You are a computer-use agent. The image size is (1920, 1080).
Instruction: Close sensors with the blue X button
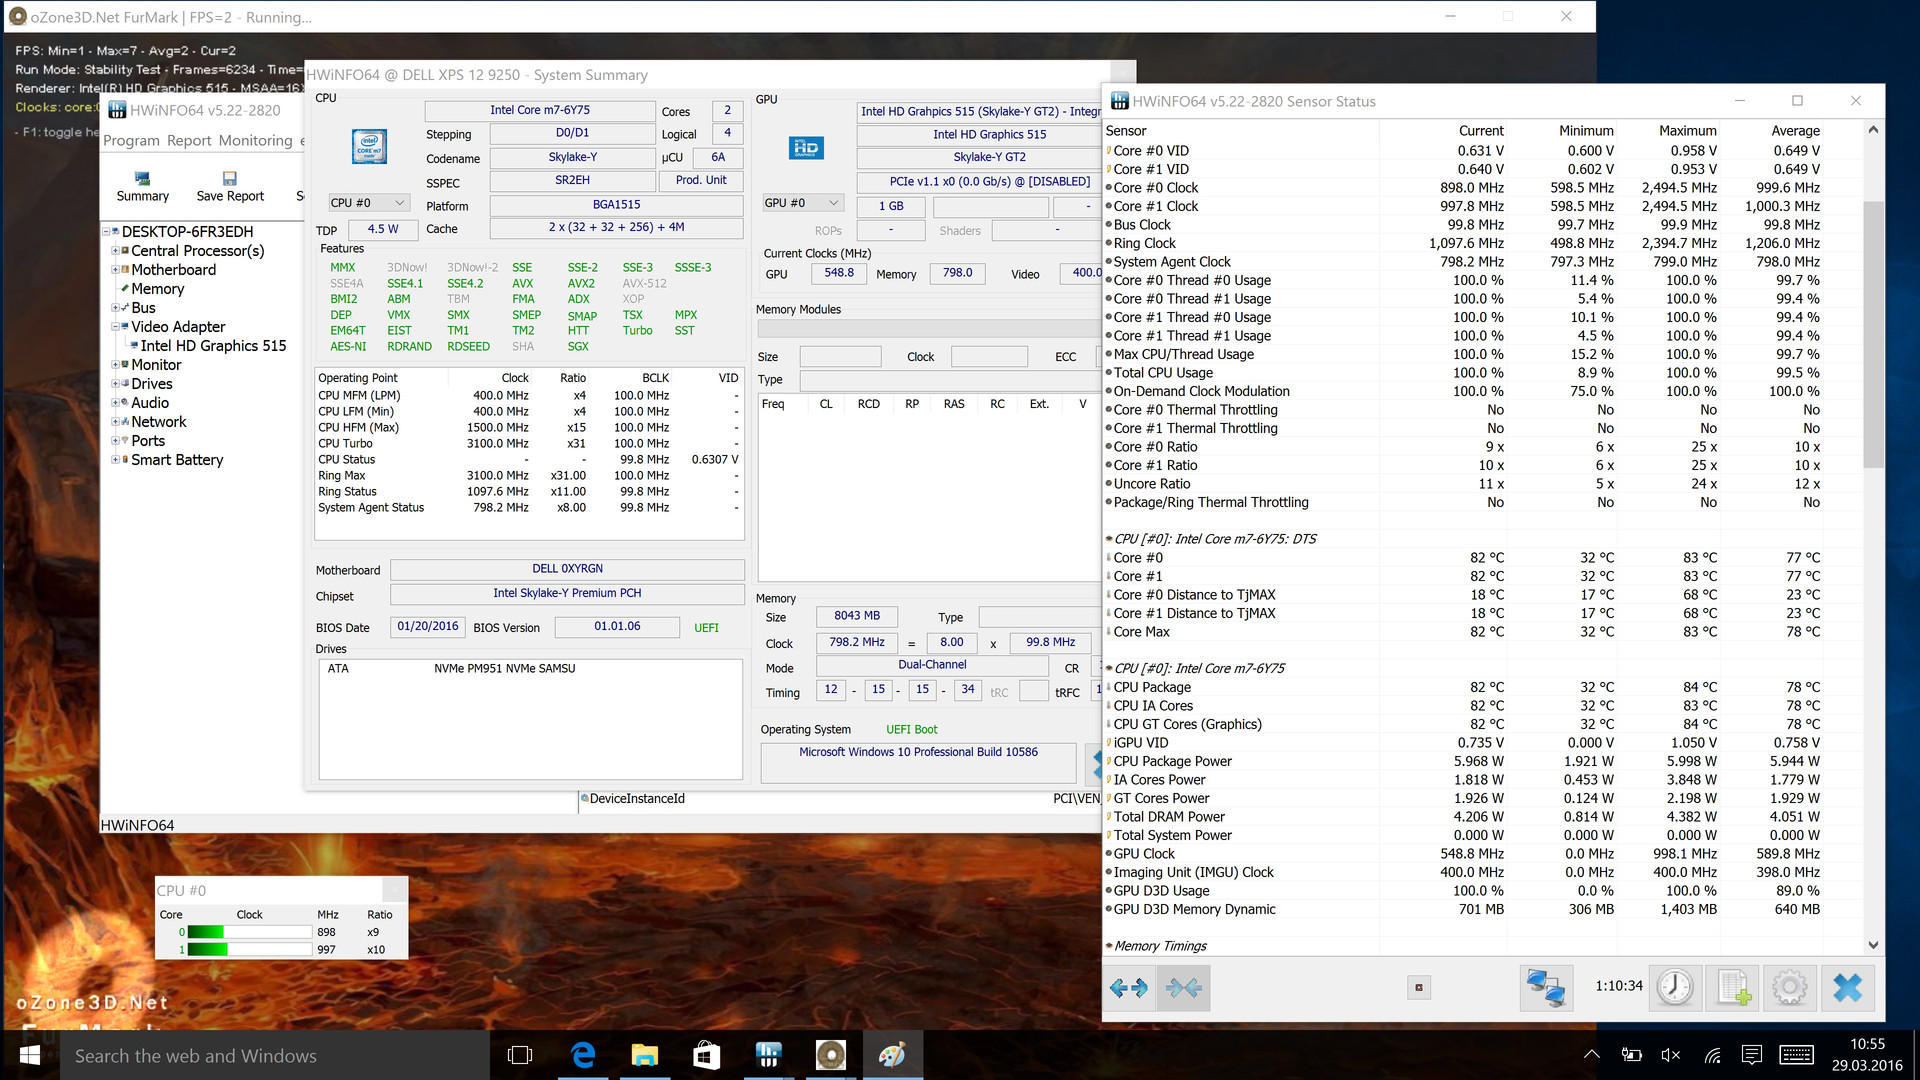click(1848, 988)
